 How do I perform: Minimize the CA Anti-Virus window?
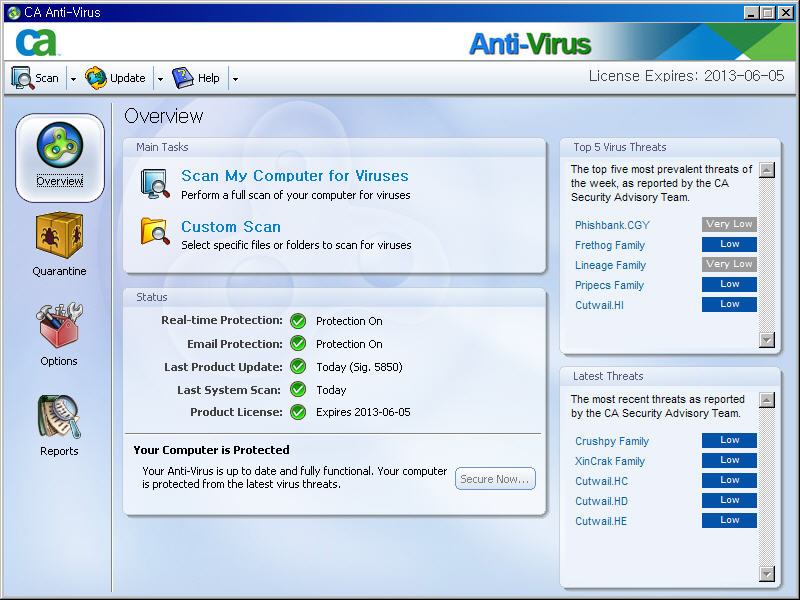[751, 13]
